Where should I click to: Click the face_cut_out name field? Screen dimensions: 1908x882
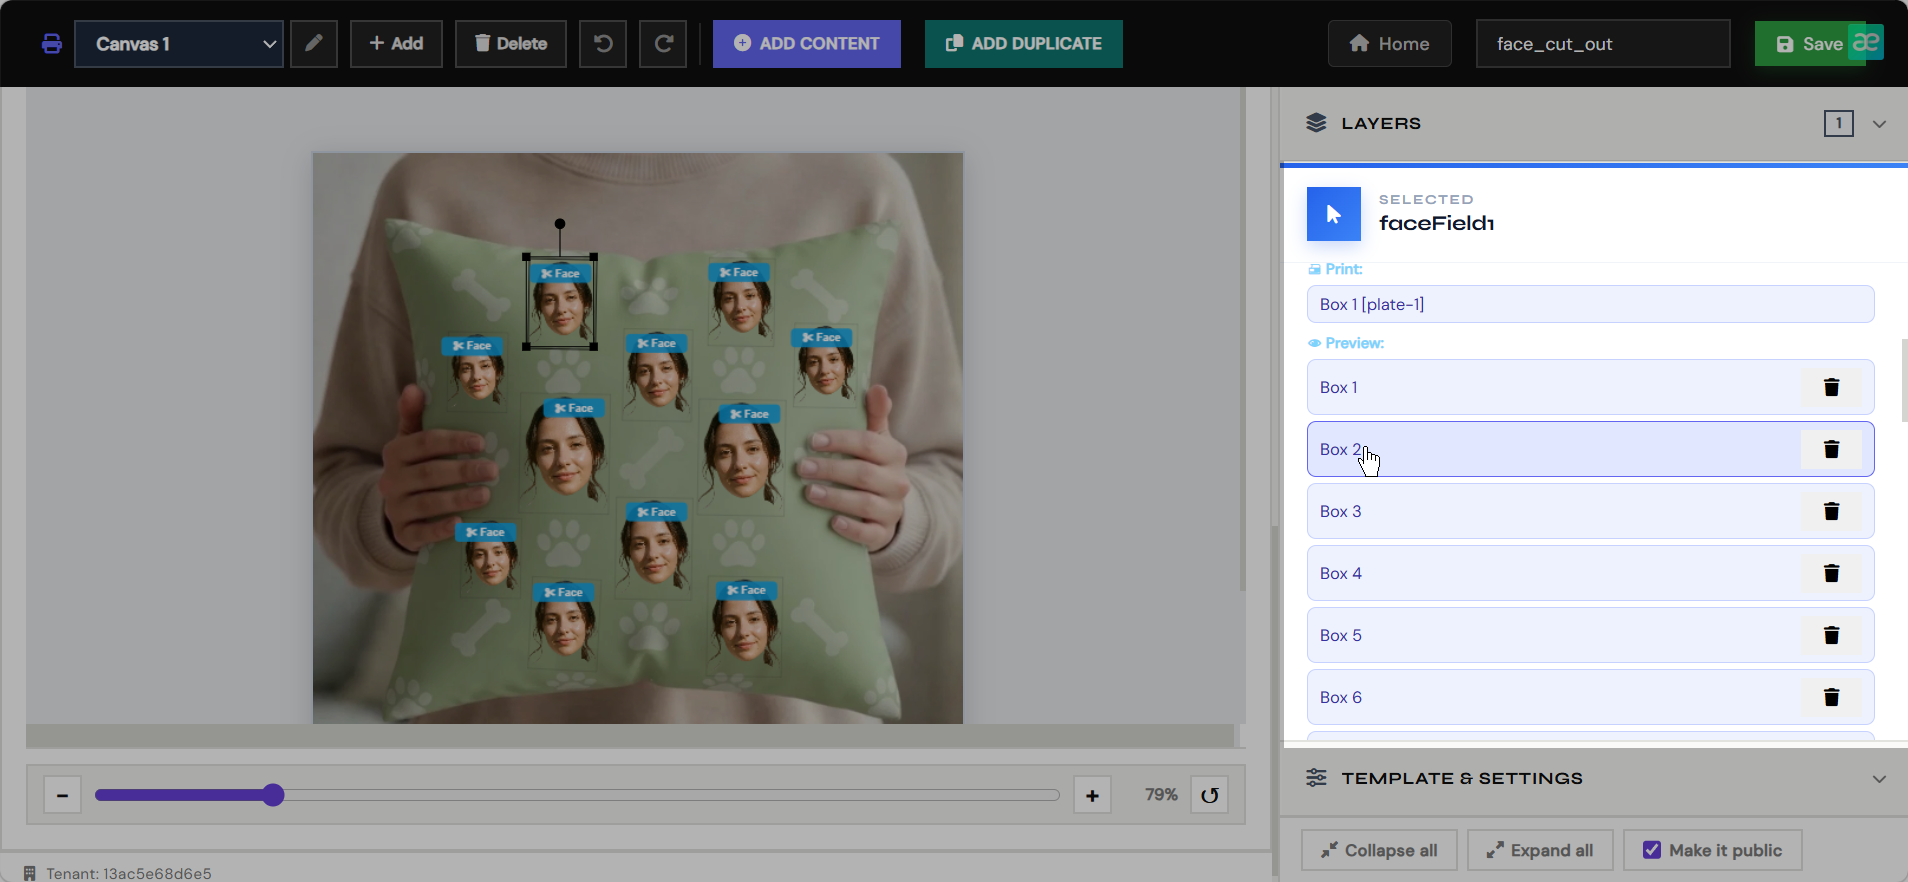(x=1603, y=44)
